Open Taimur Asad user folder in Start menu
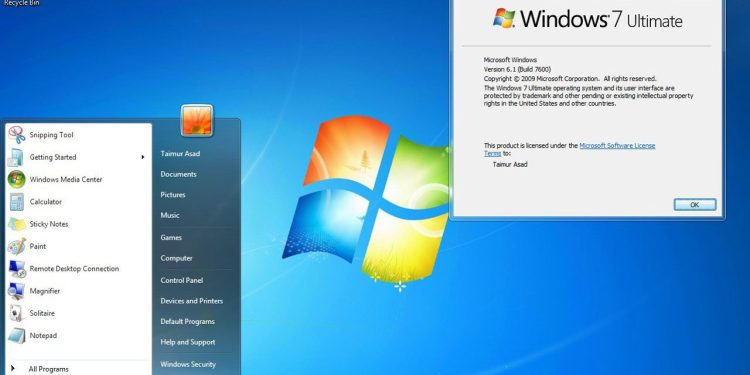The width and height of the screenshot is (750, 375). click(180, 154)
